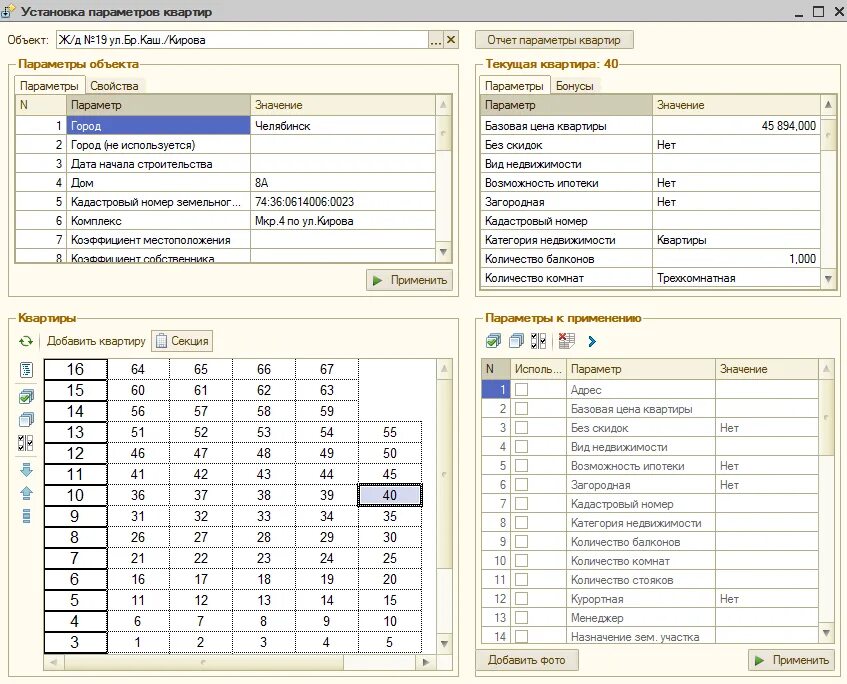The image size is (847, 684).
Task: Select apartment 40 cell in the grid
Action: pos(389,495)
